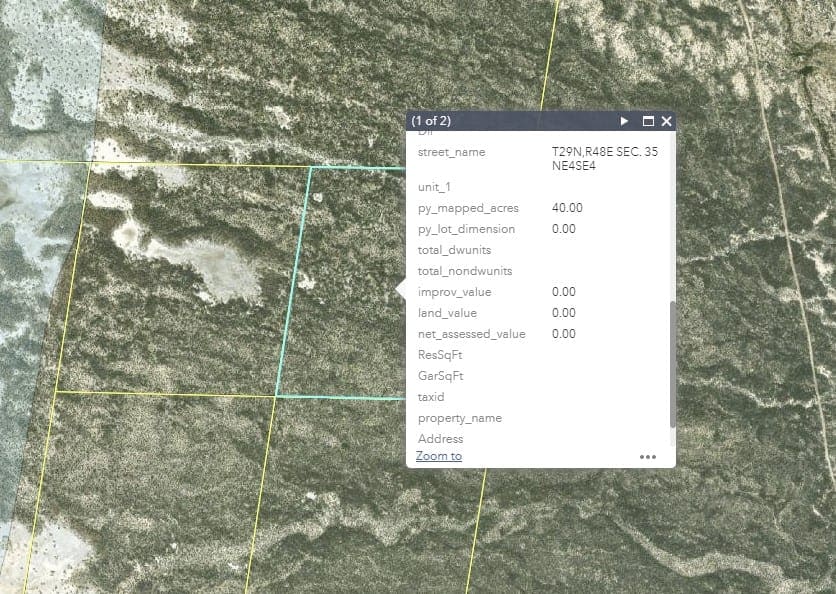836x594 pixels.
Task: Click the (1 of 2) feature counter
Action: (x=432, y=121)
